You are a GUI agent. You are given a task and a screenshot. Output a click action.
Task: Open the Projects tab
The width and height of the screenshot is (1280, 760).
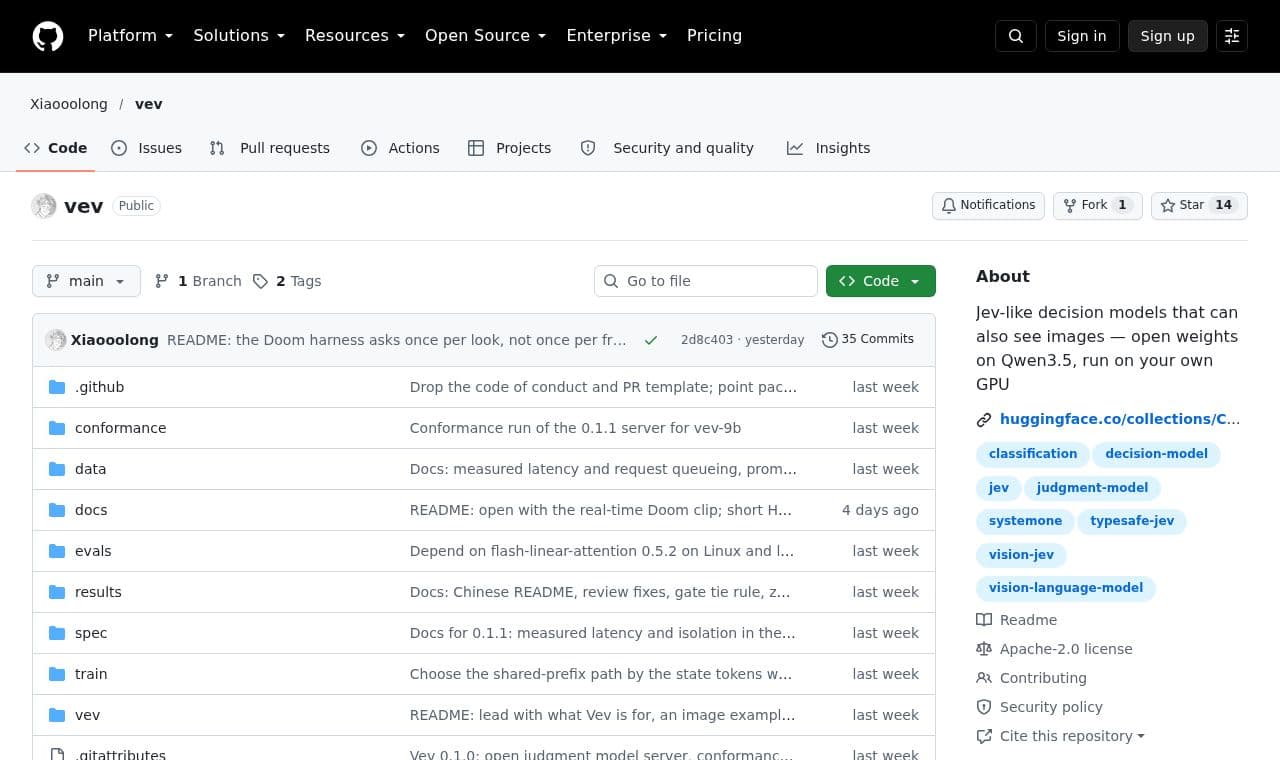pos(509,148)
